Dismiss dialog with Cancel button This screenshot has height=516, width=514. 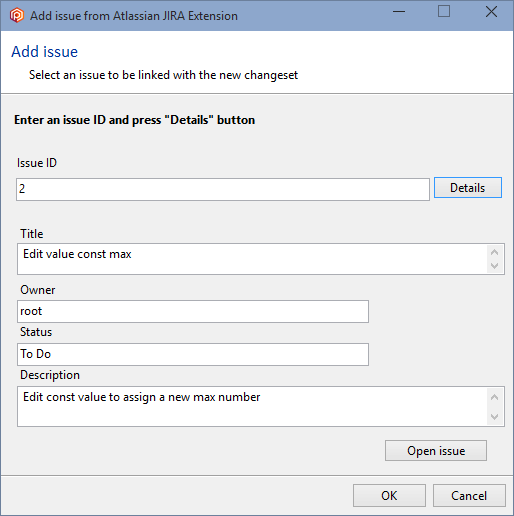click(469, 496)
